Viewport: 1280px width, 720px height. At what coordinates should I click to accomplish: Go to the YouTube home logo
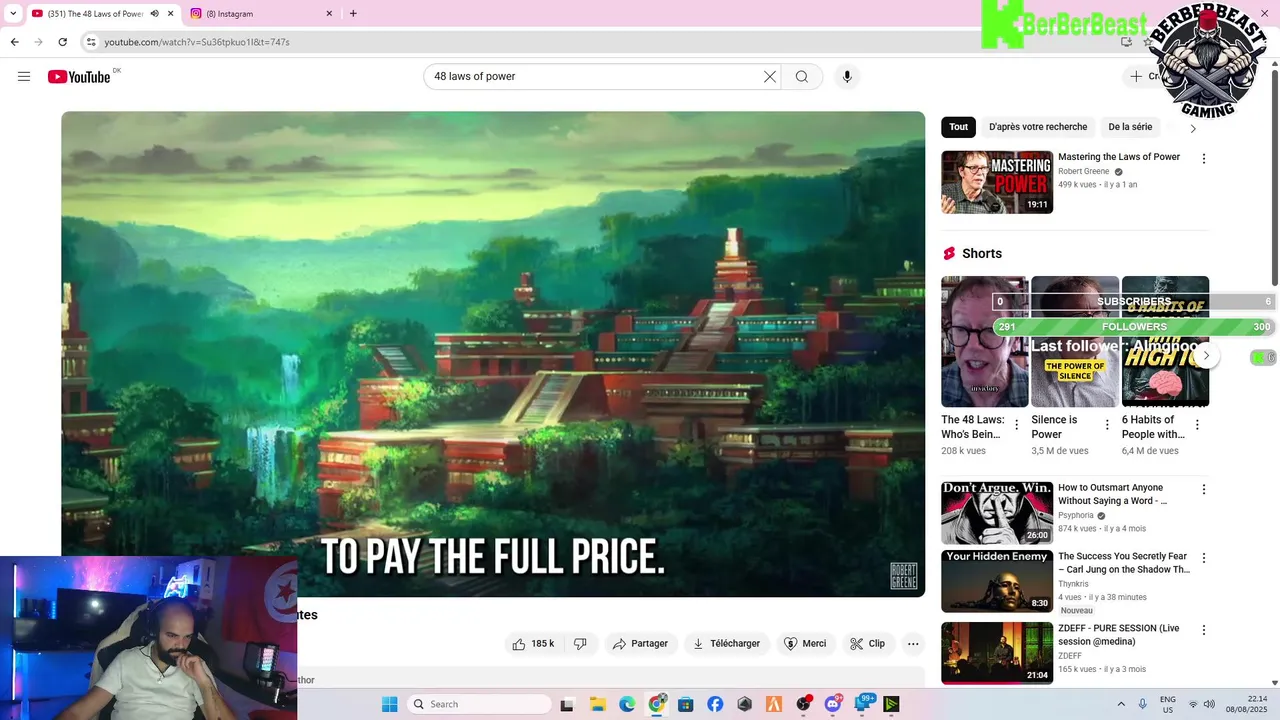pos(79,77)
